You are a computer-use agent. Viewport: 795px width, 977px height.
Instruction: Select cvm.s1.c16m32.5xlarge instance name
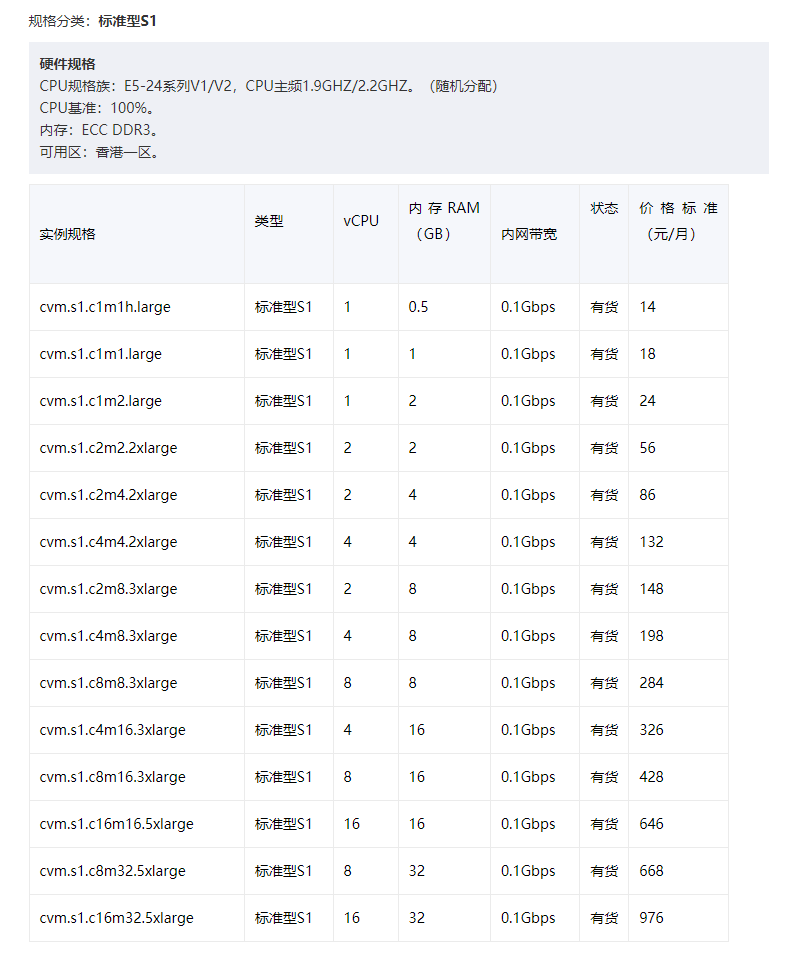point(117,918)
